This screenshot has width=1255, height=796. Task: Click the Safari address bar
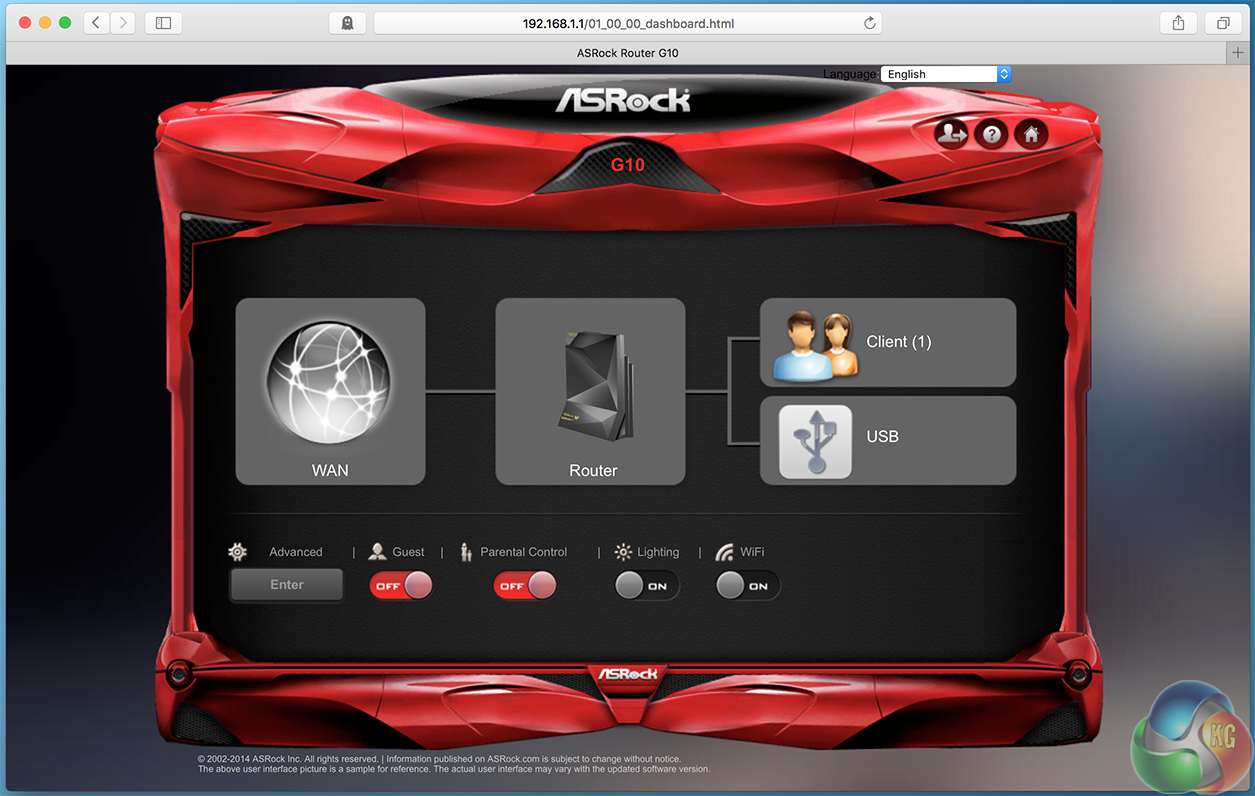coord(628,22)
